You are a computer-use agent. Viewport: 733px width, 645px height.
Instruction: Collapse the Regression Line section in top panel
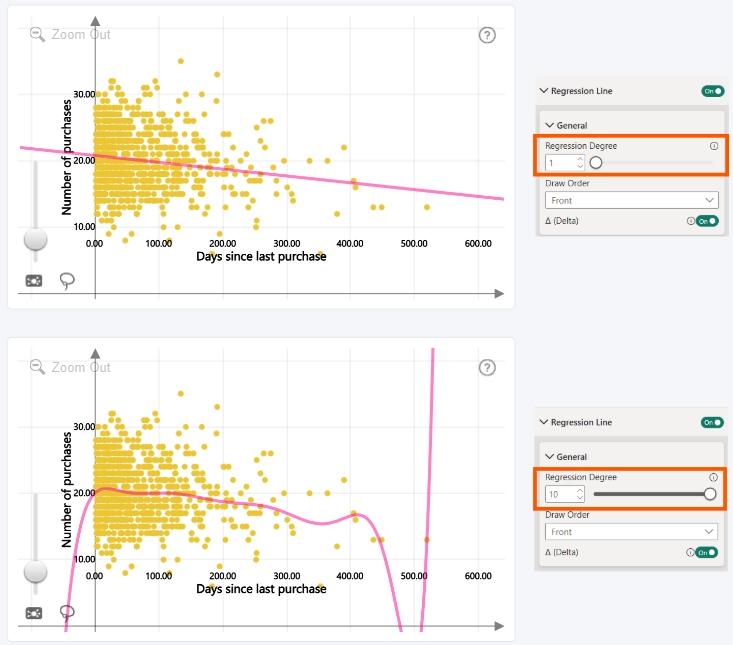(x=544, y=91)
